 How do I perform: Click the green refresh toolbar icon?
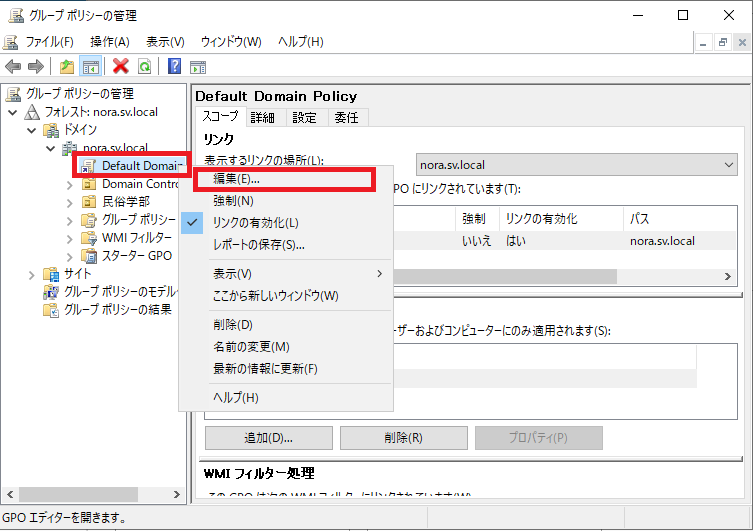tap(144, 66)
